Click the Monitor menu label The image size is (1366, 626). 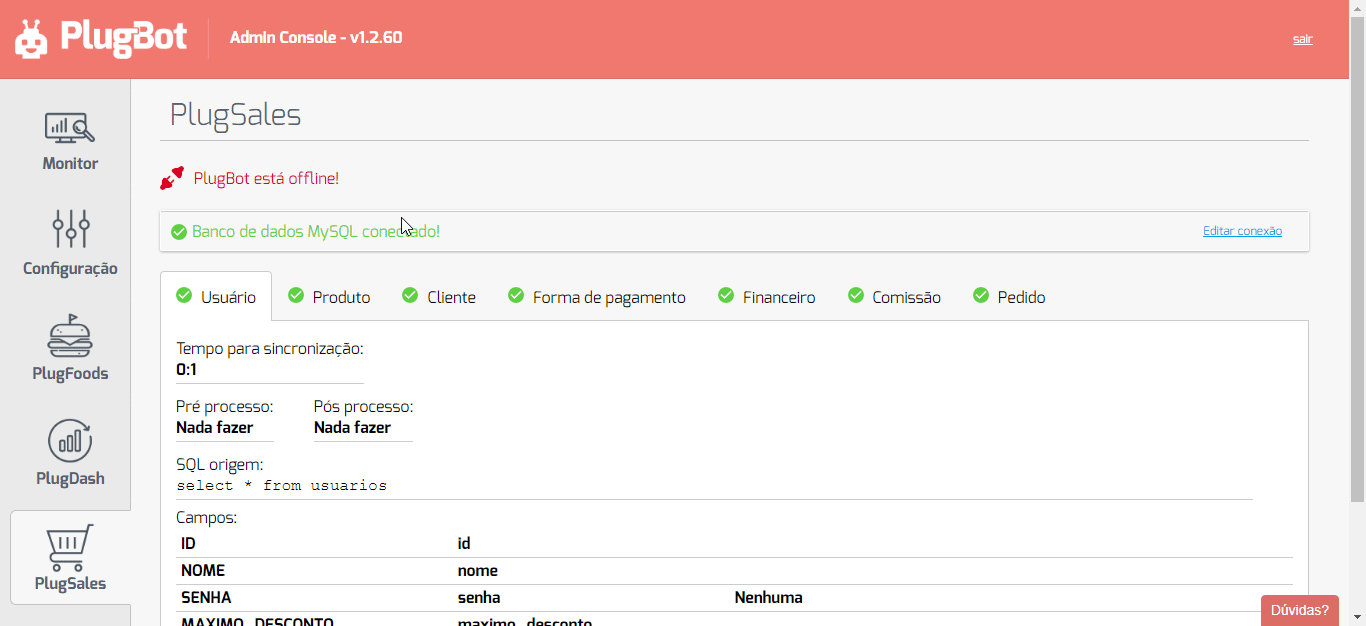pos(70,163)
